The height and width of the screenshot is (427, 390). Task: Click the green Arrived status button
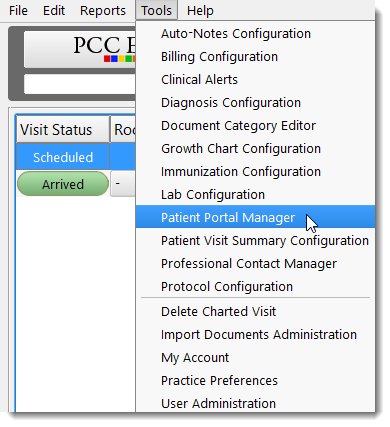[x=63, y=184]
